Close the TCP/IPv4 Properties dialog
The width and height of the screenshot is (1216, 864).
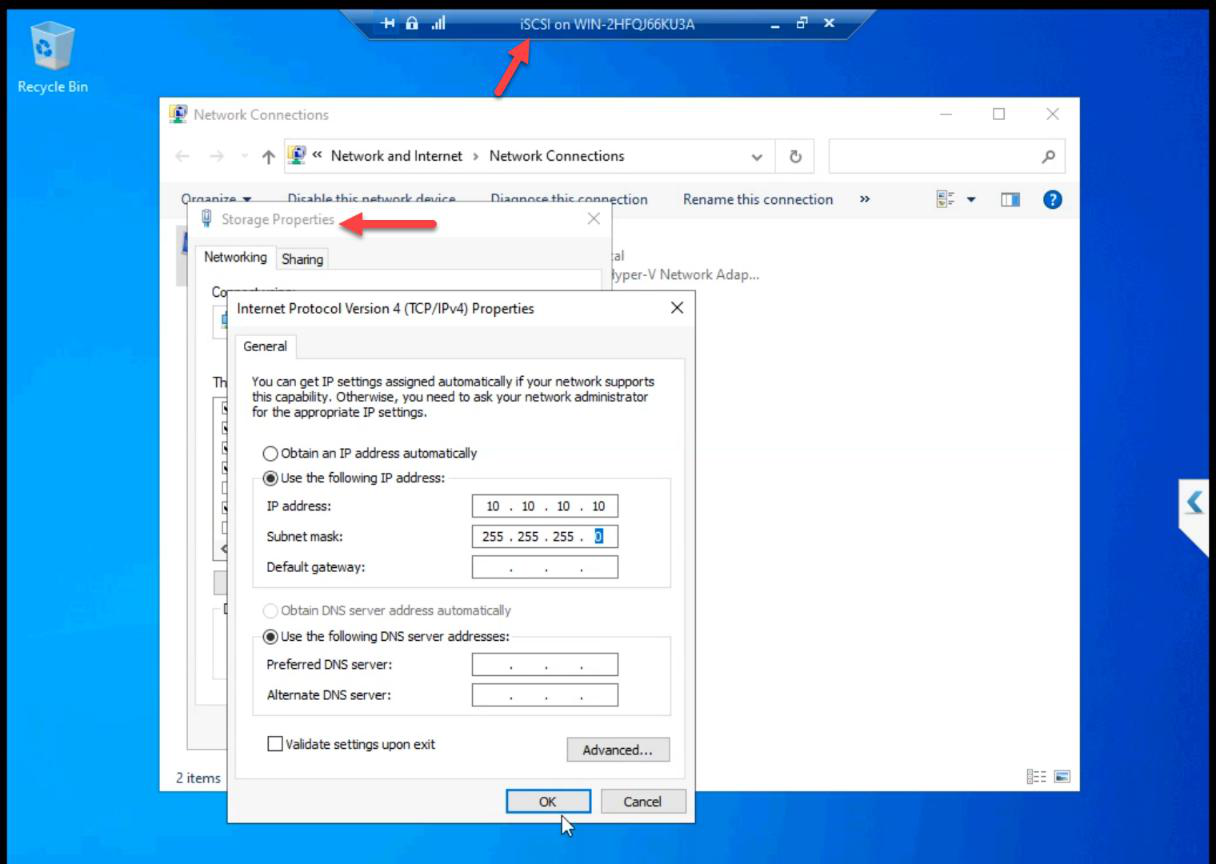[x=677, y=308]
